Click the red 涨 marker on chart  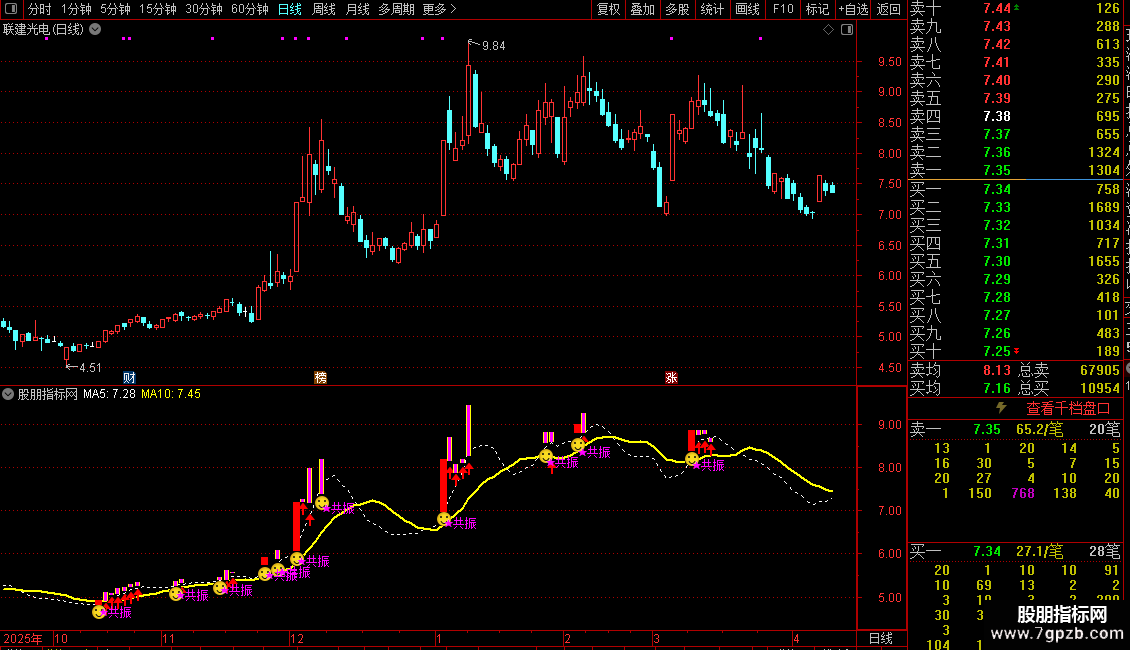[x=671, y=378]
